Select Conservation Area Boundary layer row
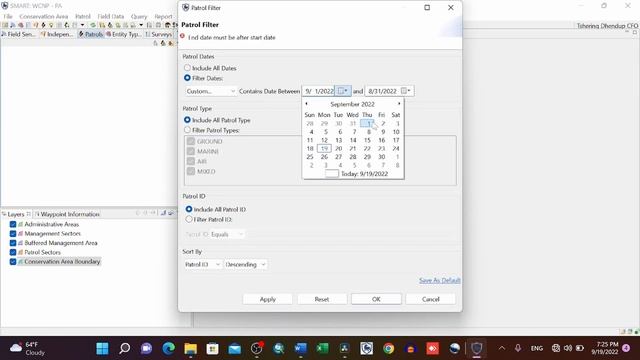Viewport: 640px width, 360px height. click(62, 262)
